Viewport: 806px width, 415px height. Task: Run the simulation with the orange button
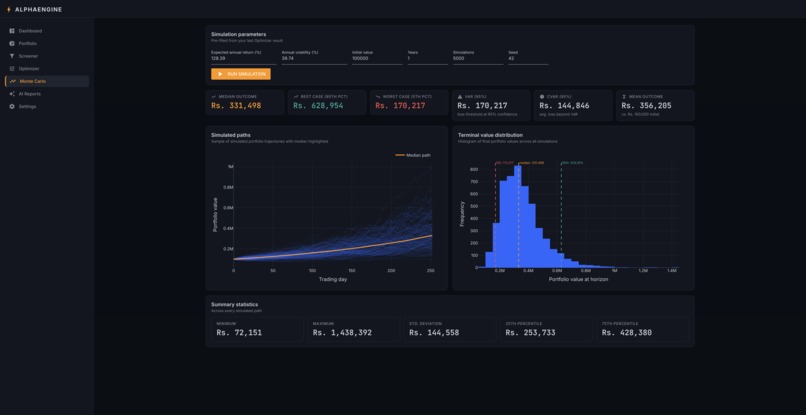pyautogui.click(x=241, y=74)
